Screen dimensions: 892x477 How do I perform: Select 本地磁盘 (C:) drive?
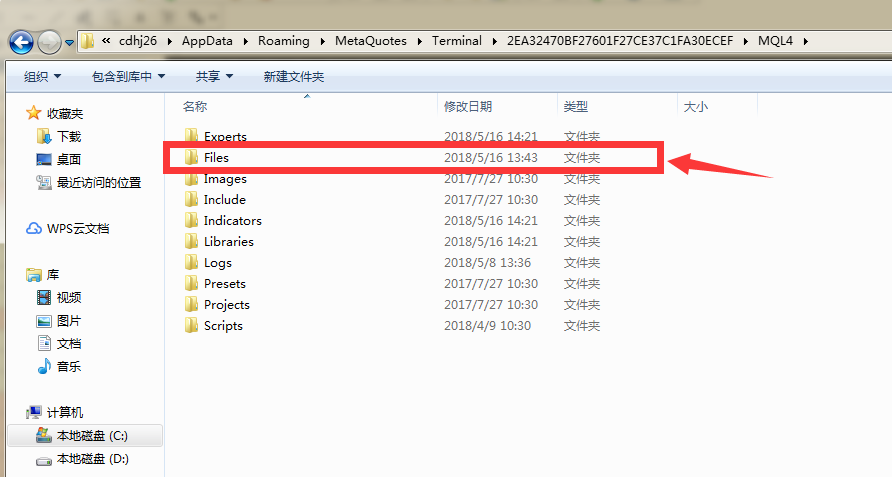(x=85, y=435)
